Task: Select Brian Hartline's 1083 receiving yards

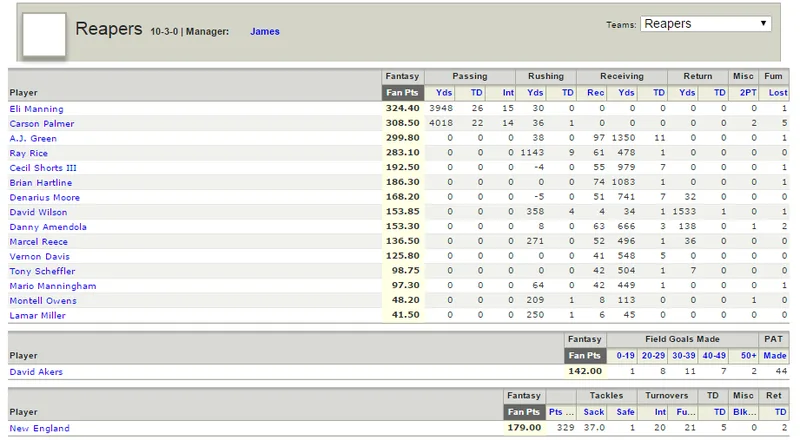Action: click(623, 183)
